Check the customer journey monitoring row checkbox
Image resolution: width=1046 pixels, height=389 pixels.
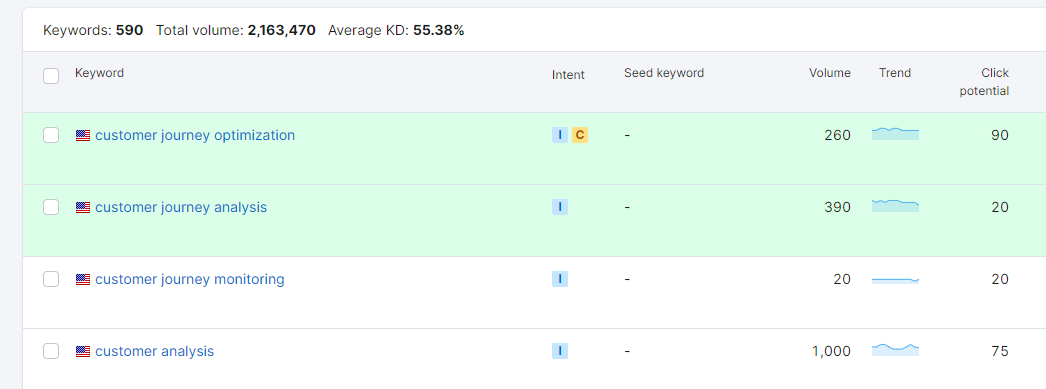point(51,280)
